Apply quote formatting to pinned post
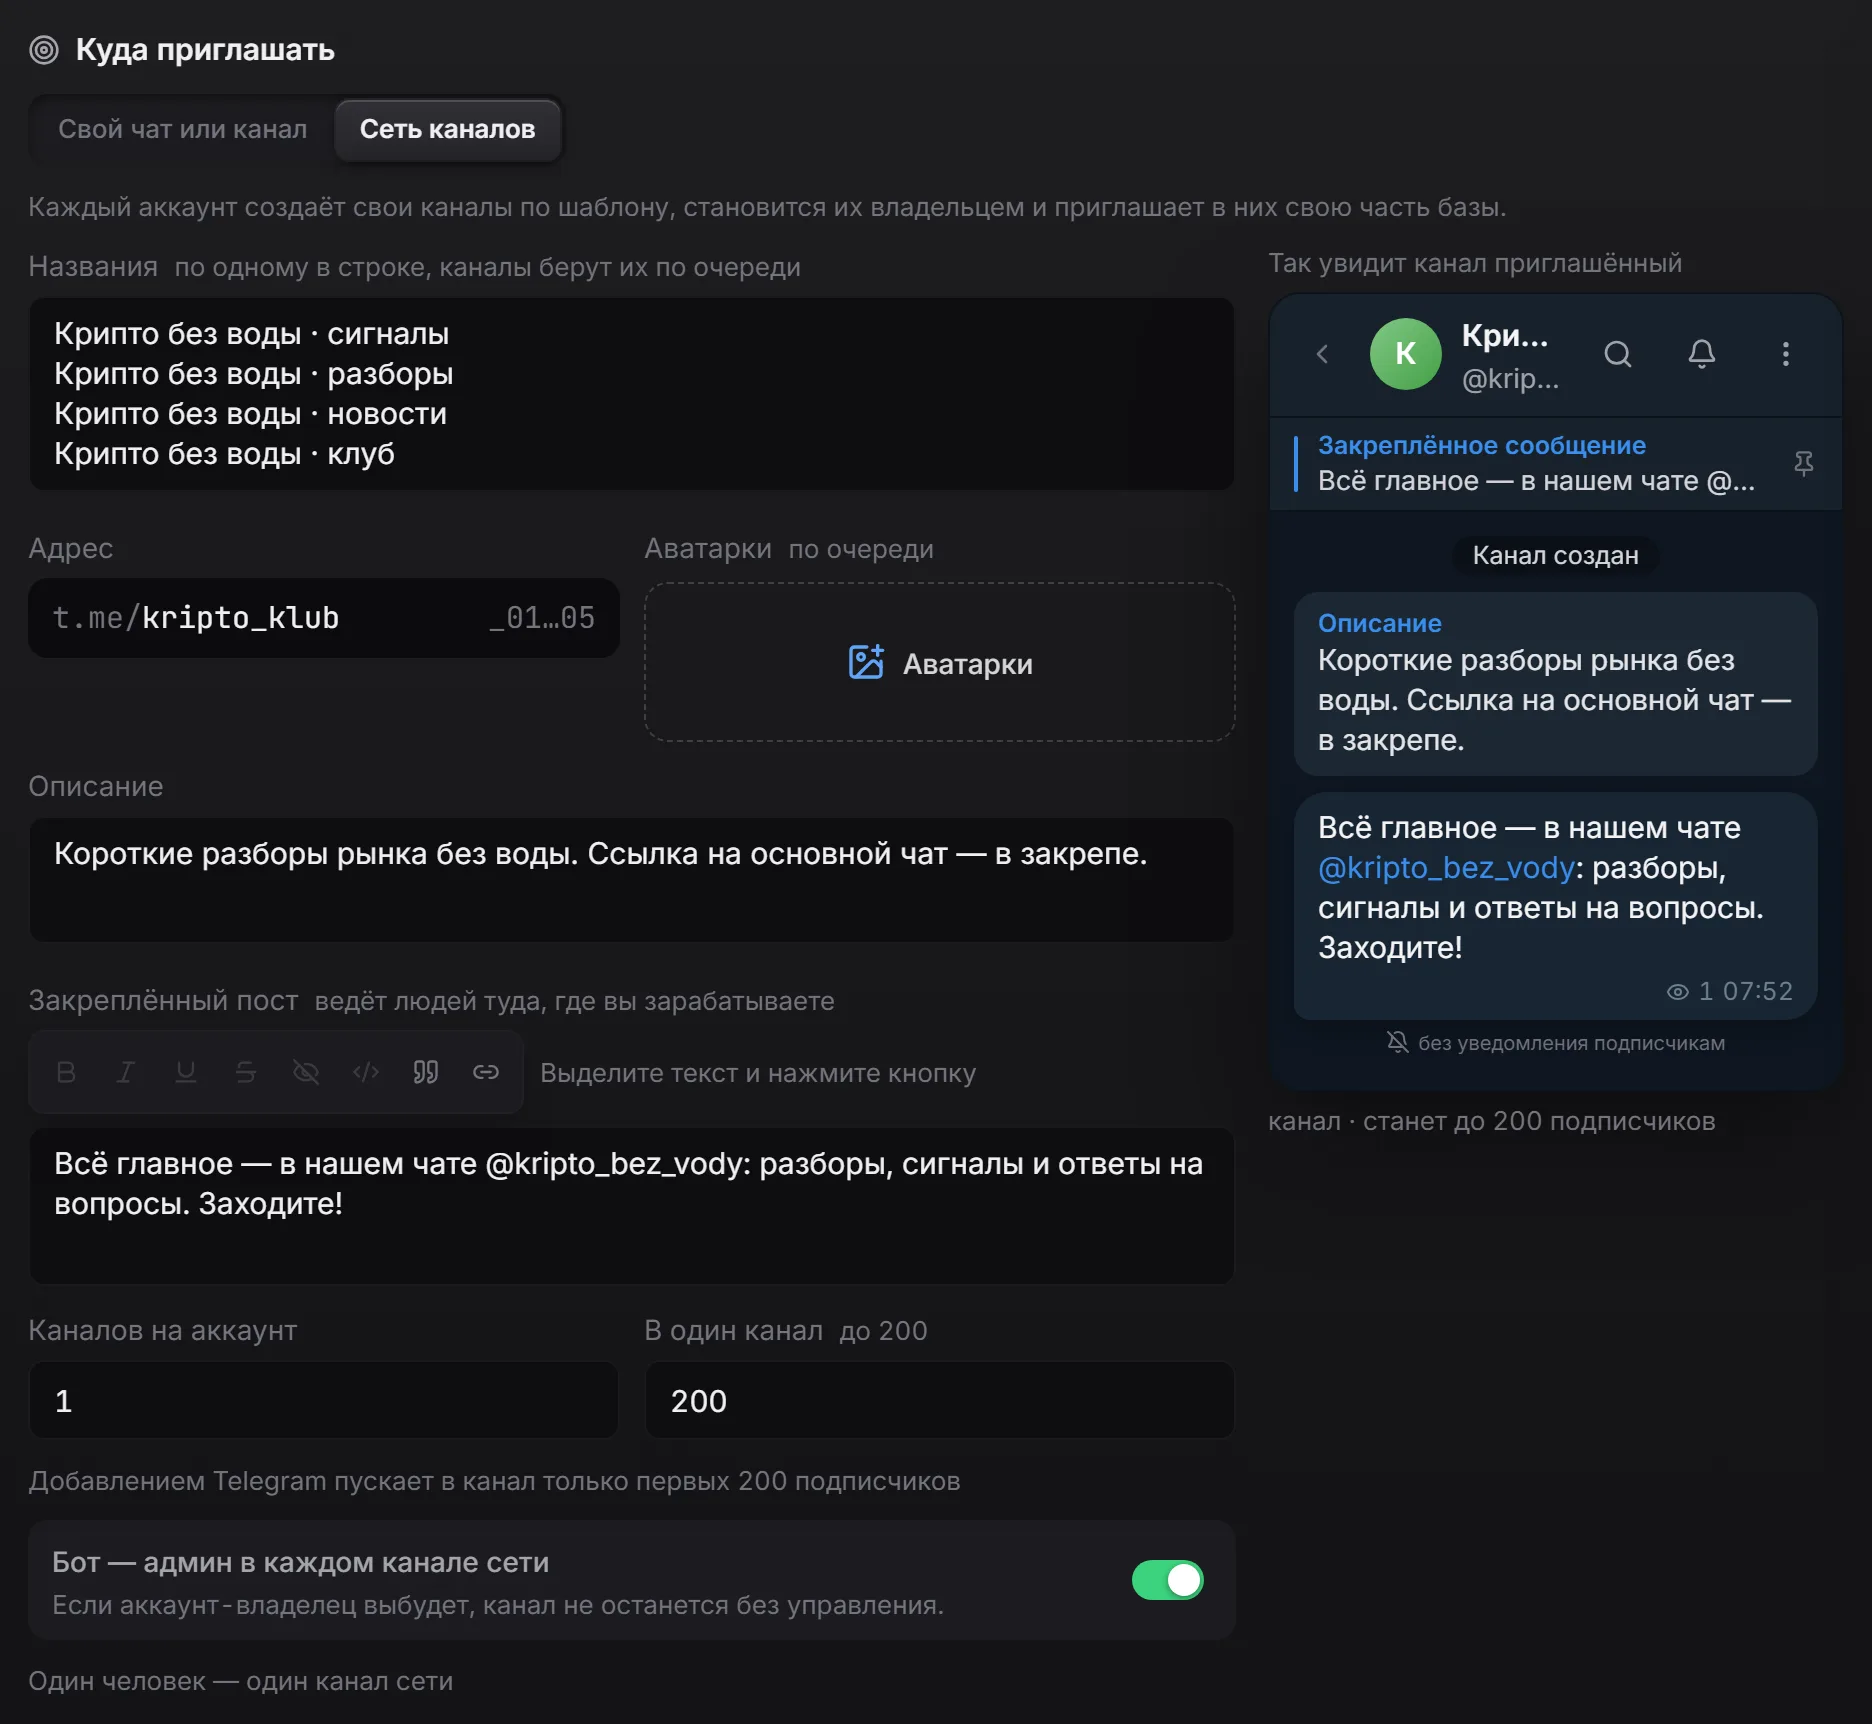1872x1724 pixels. tap(426, 1072)
